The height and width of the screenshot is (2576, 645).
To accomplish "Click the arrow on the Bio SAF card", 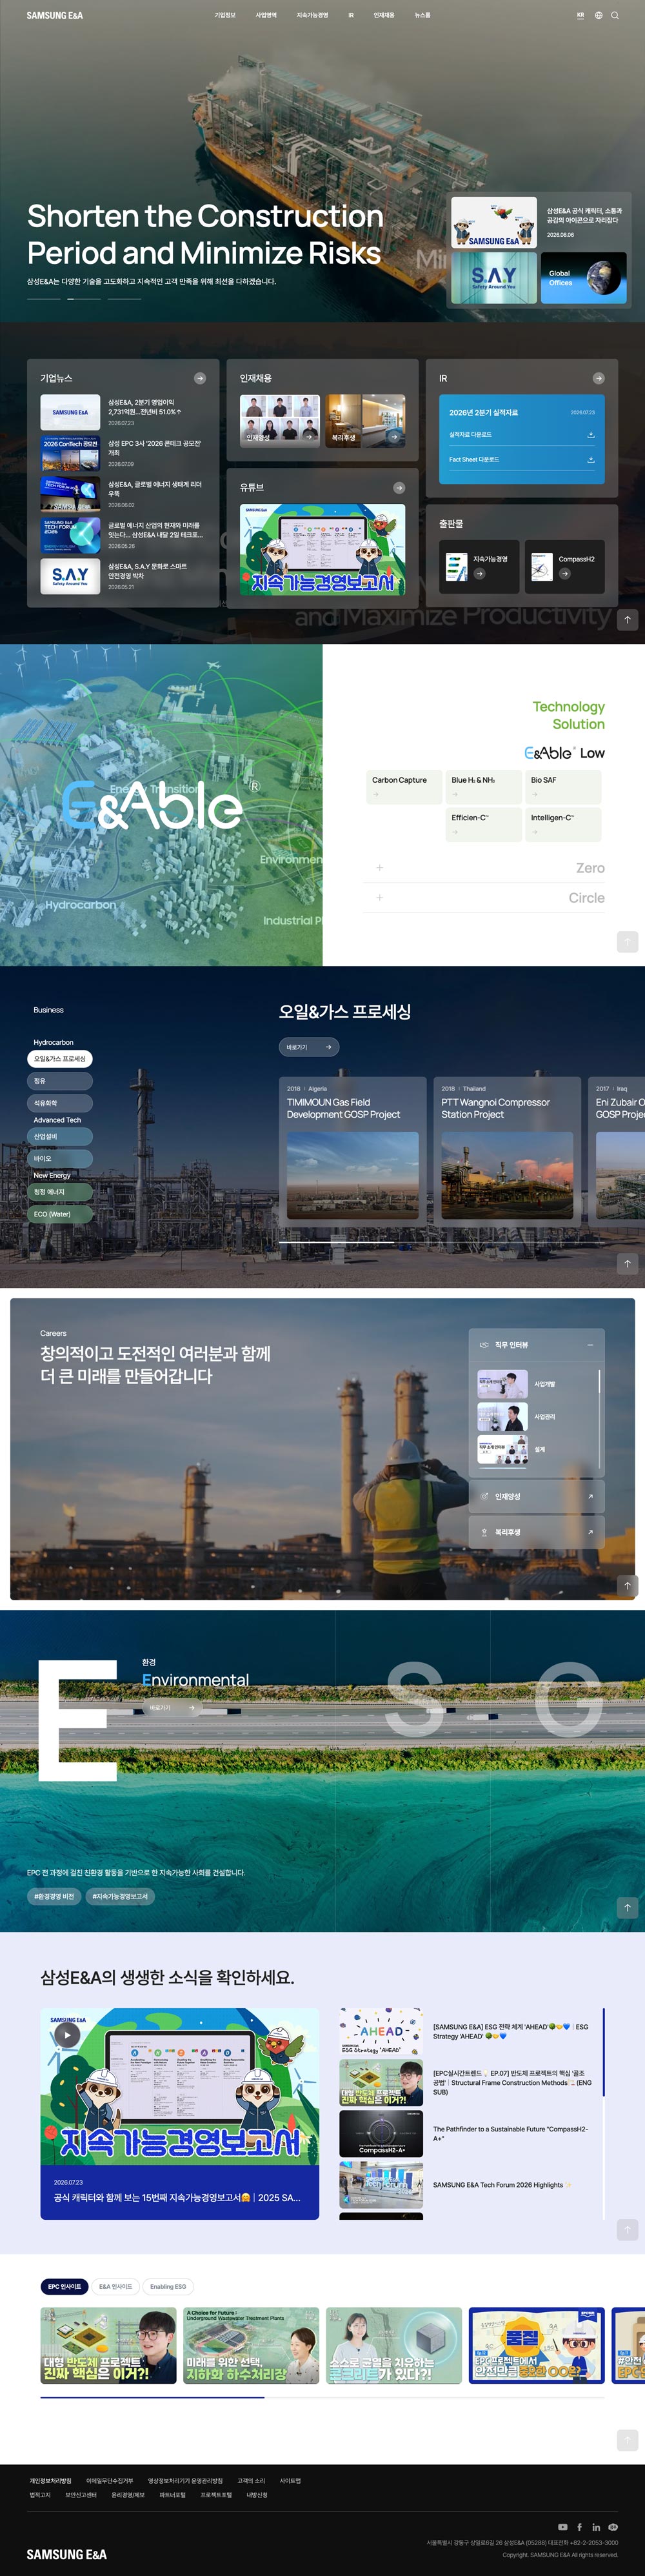I will pos(535,795).
